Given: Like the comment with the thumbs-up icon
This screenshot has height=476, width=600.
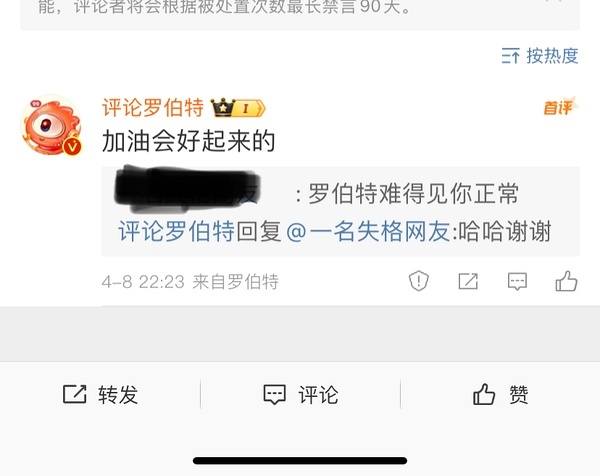Looking at the screenshot, I should [x=566, y=281].
